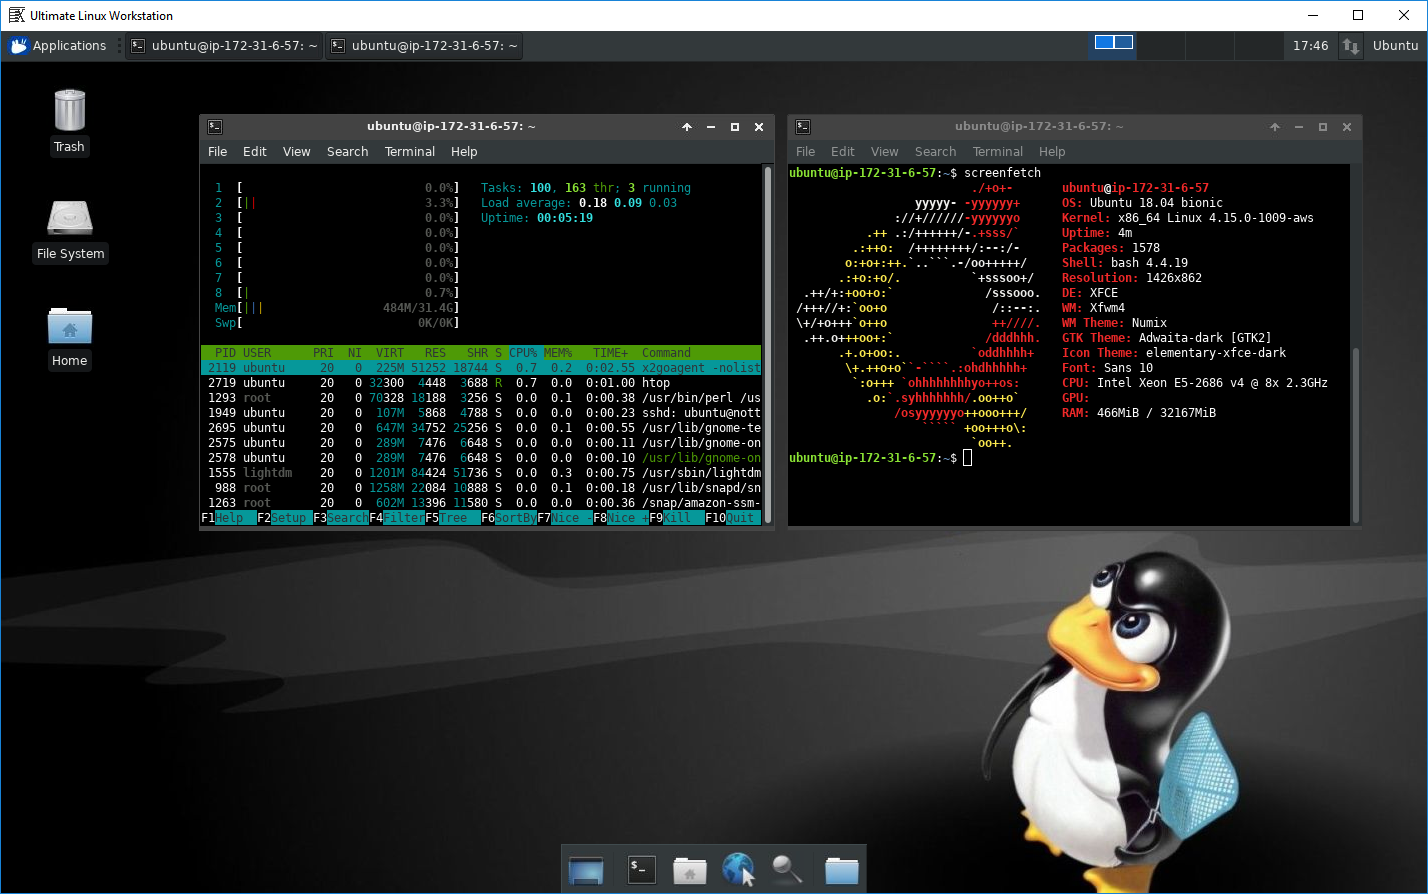Screen dimensions: 1428x894
Task: Click F2 Setup in htop function bar
Action: point(289,518)
